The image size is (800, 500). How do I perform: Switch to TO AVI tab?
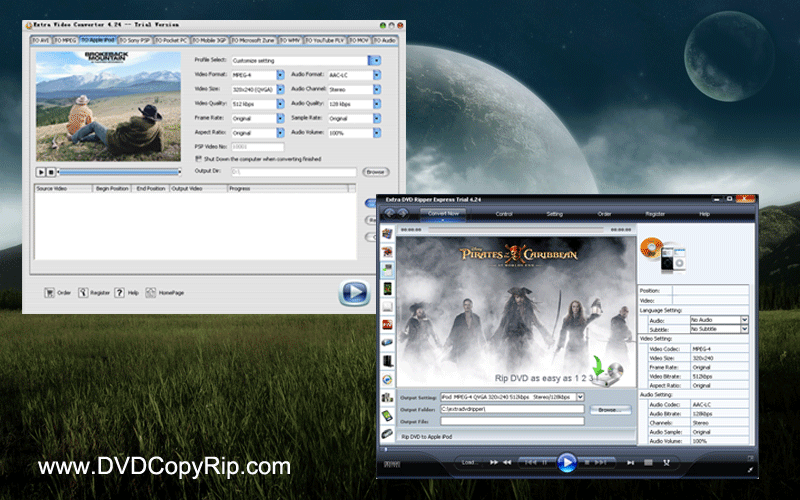point(41,40)
